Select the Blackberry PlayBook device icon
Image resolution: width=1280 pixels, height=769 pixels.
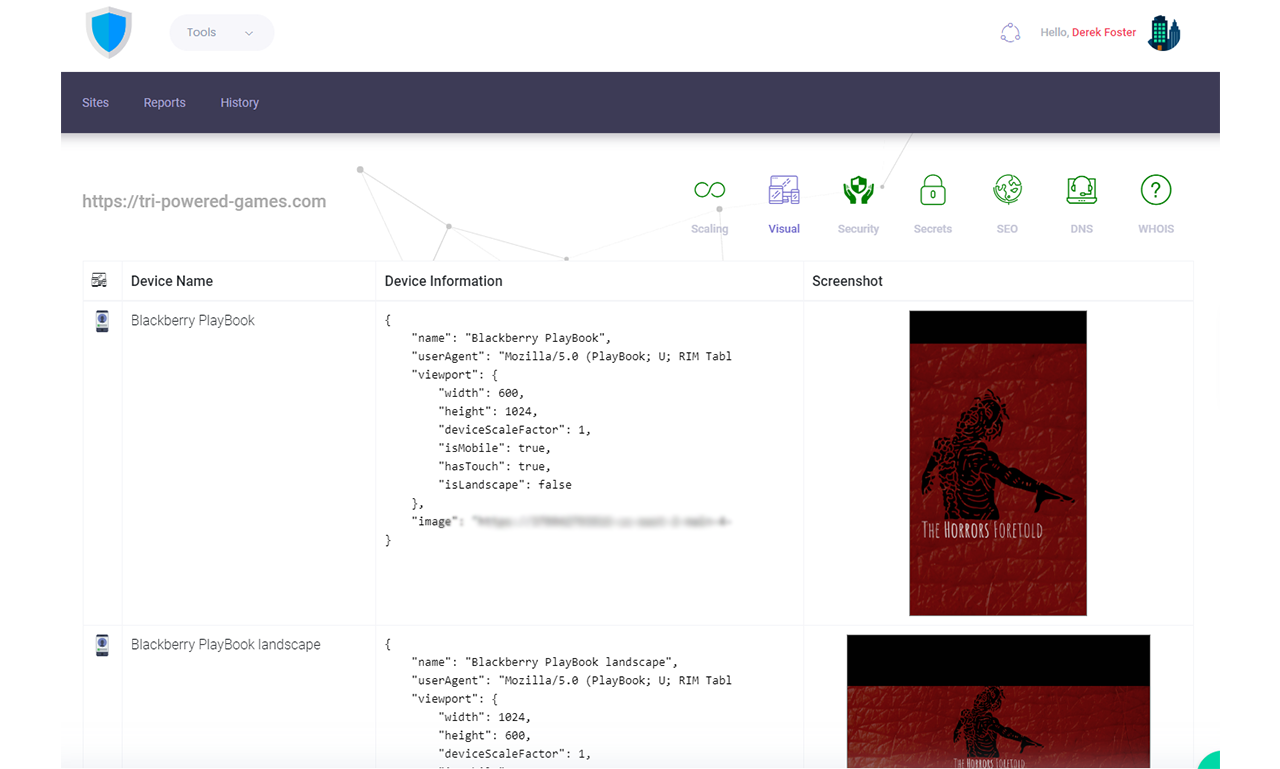(x=101, y=321)
